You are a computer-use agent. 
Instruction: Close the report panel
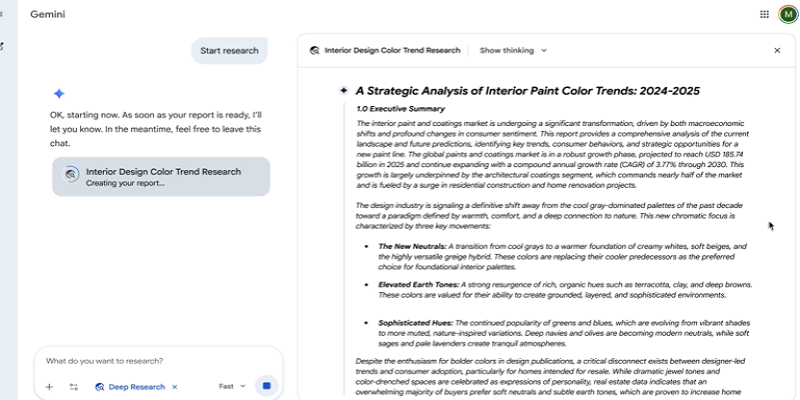(x=777, y=51)
